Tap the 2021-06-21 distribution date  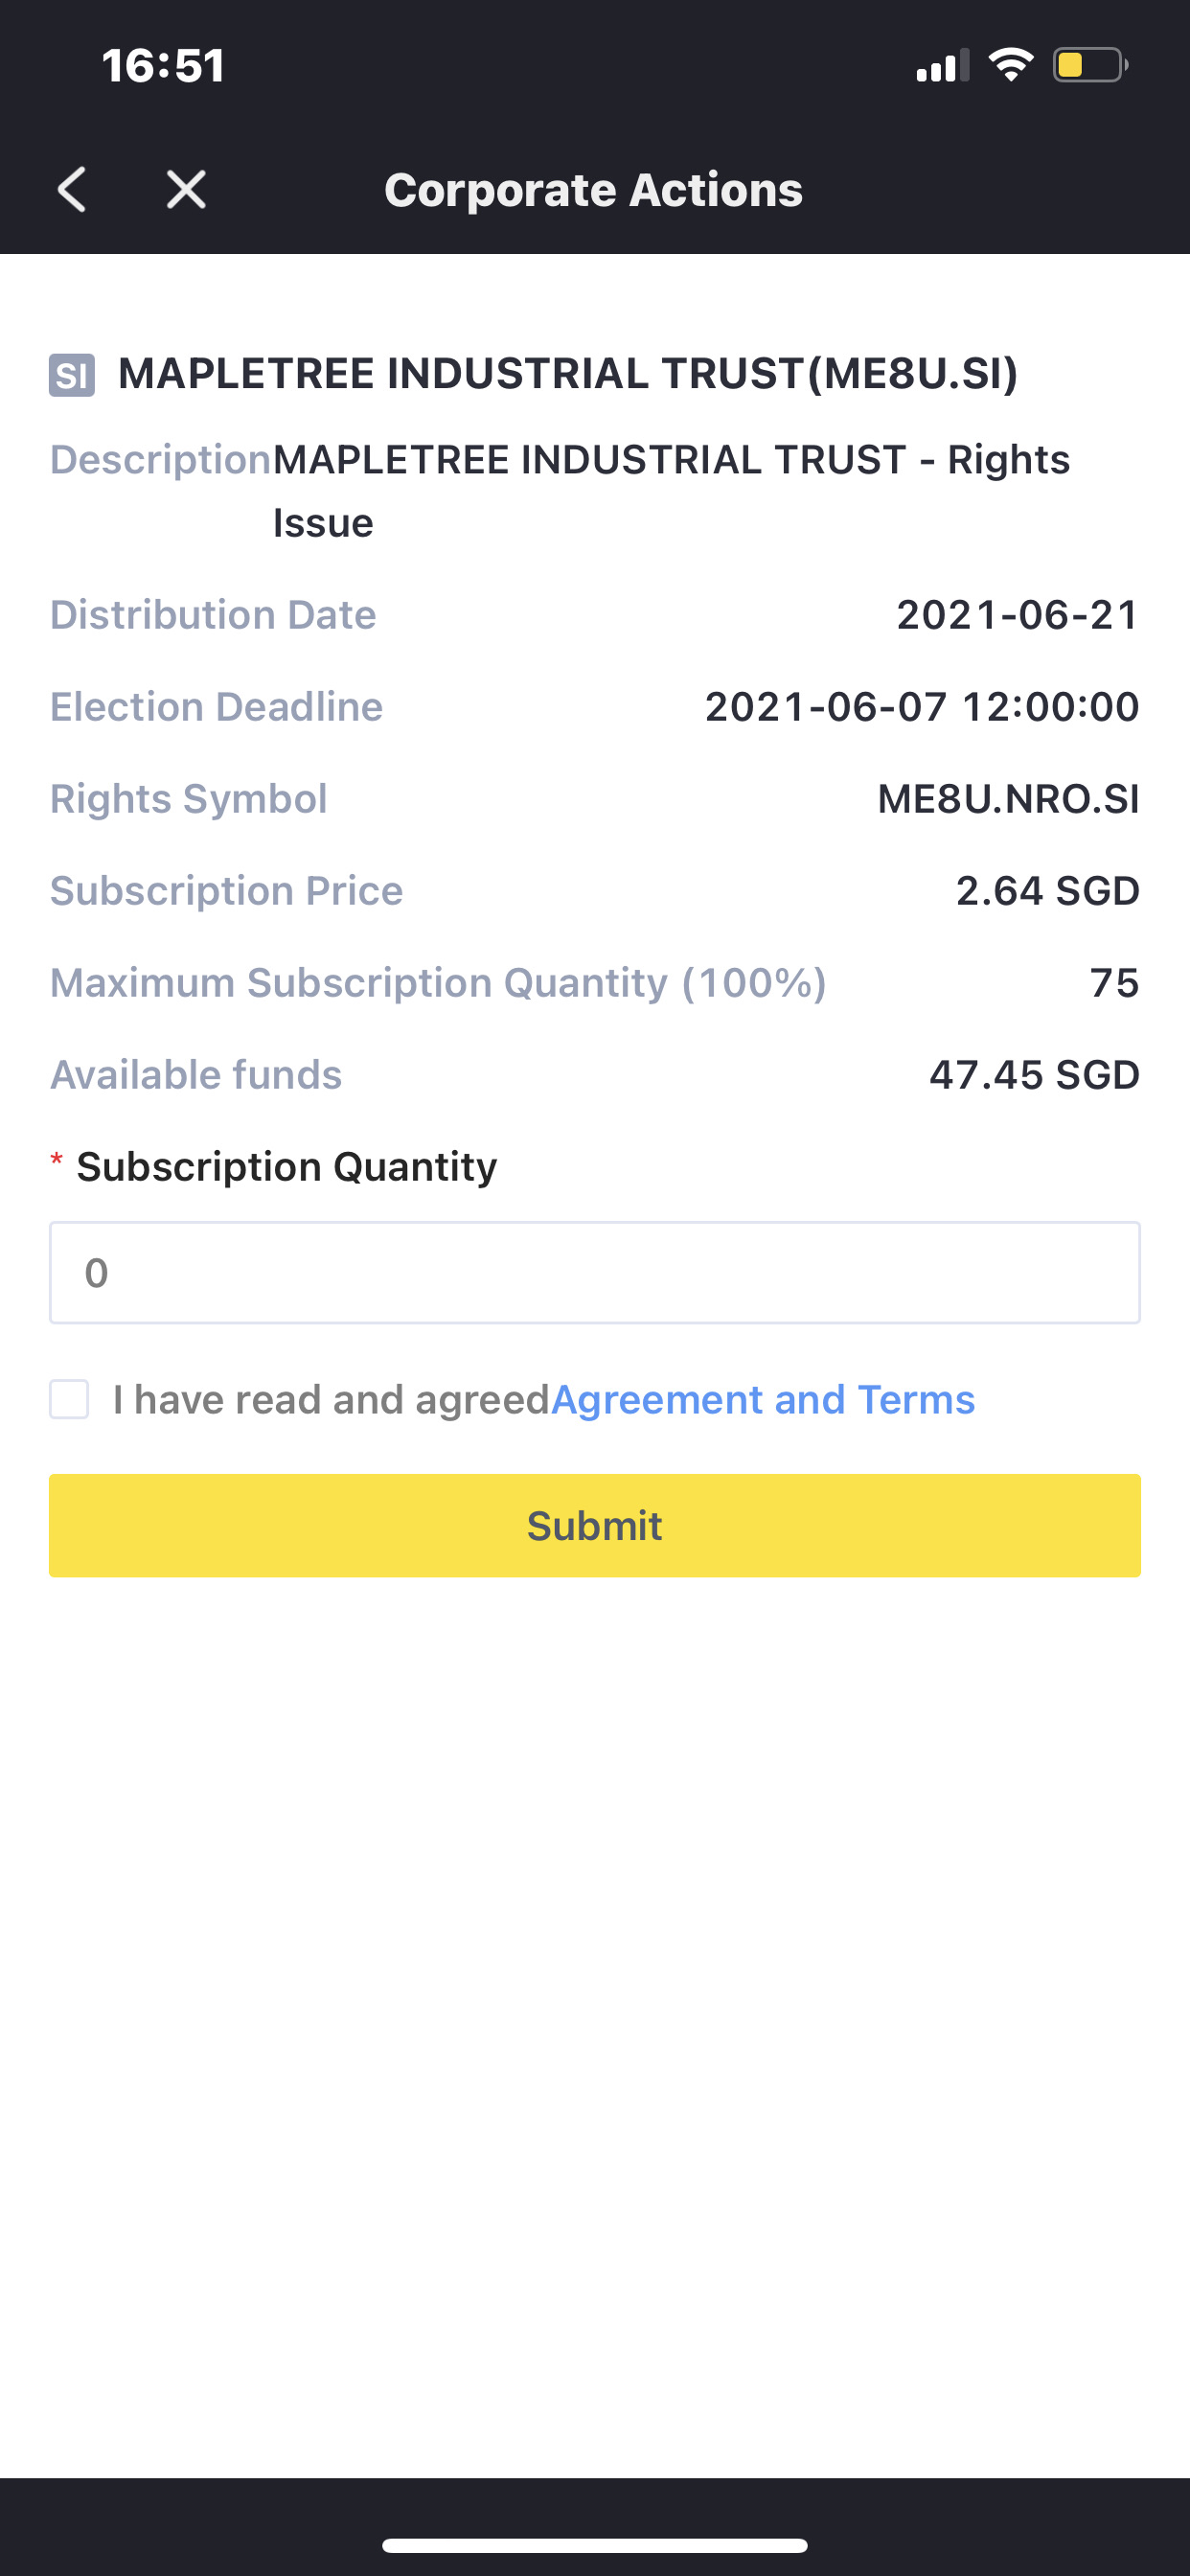[x=1017, y=615]
